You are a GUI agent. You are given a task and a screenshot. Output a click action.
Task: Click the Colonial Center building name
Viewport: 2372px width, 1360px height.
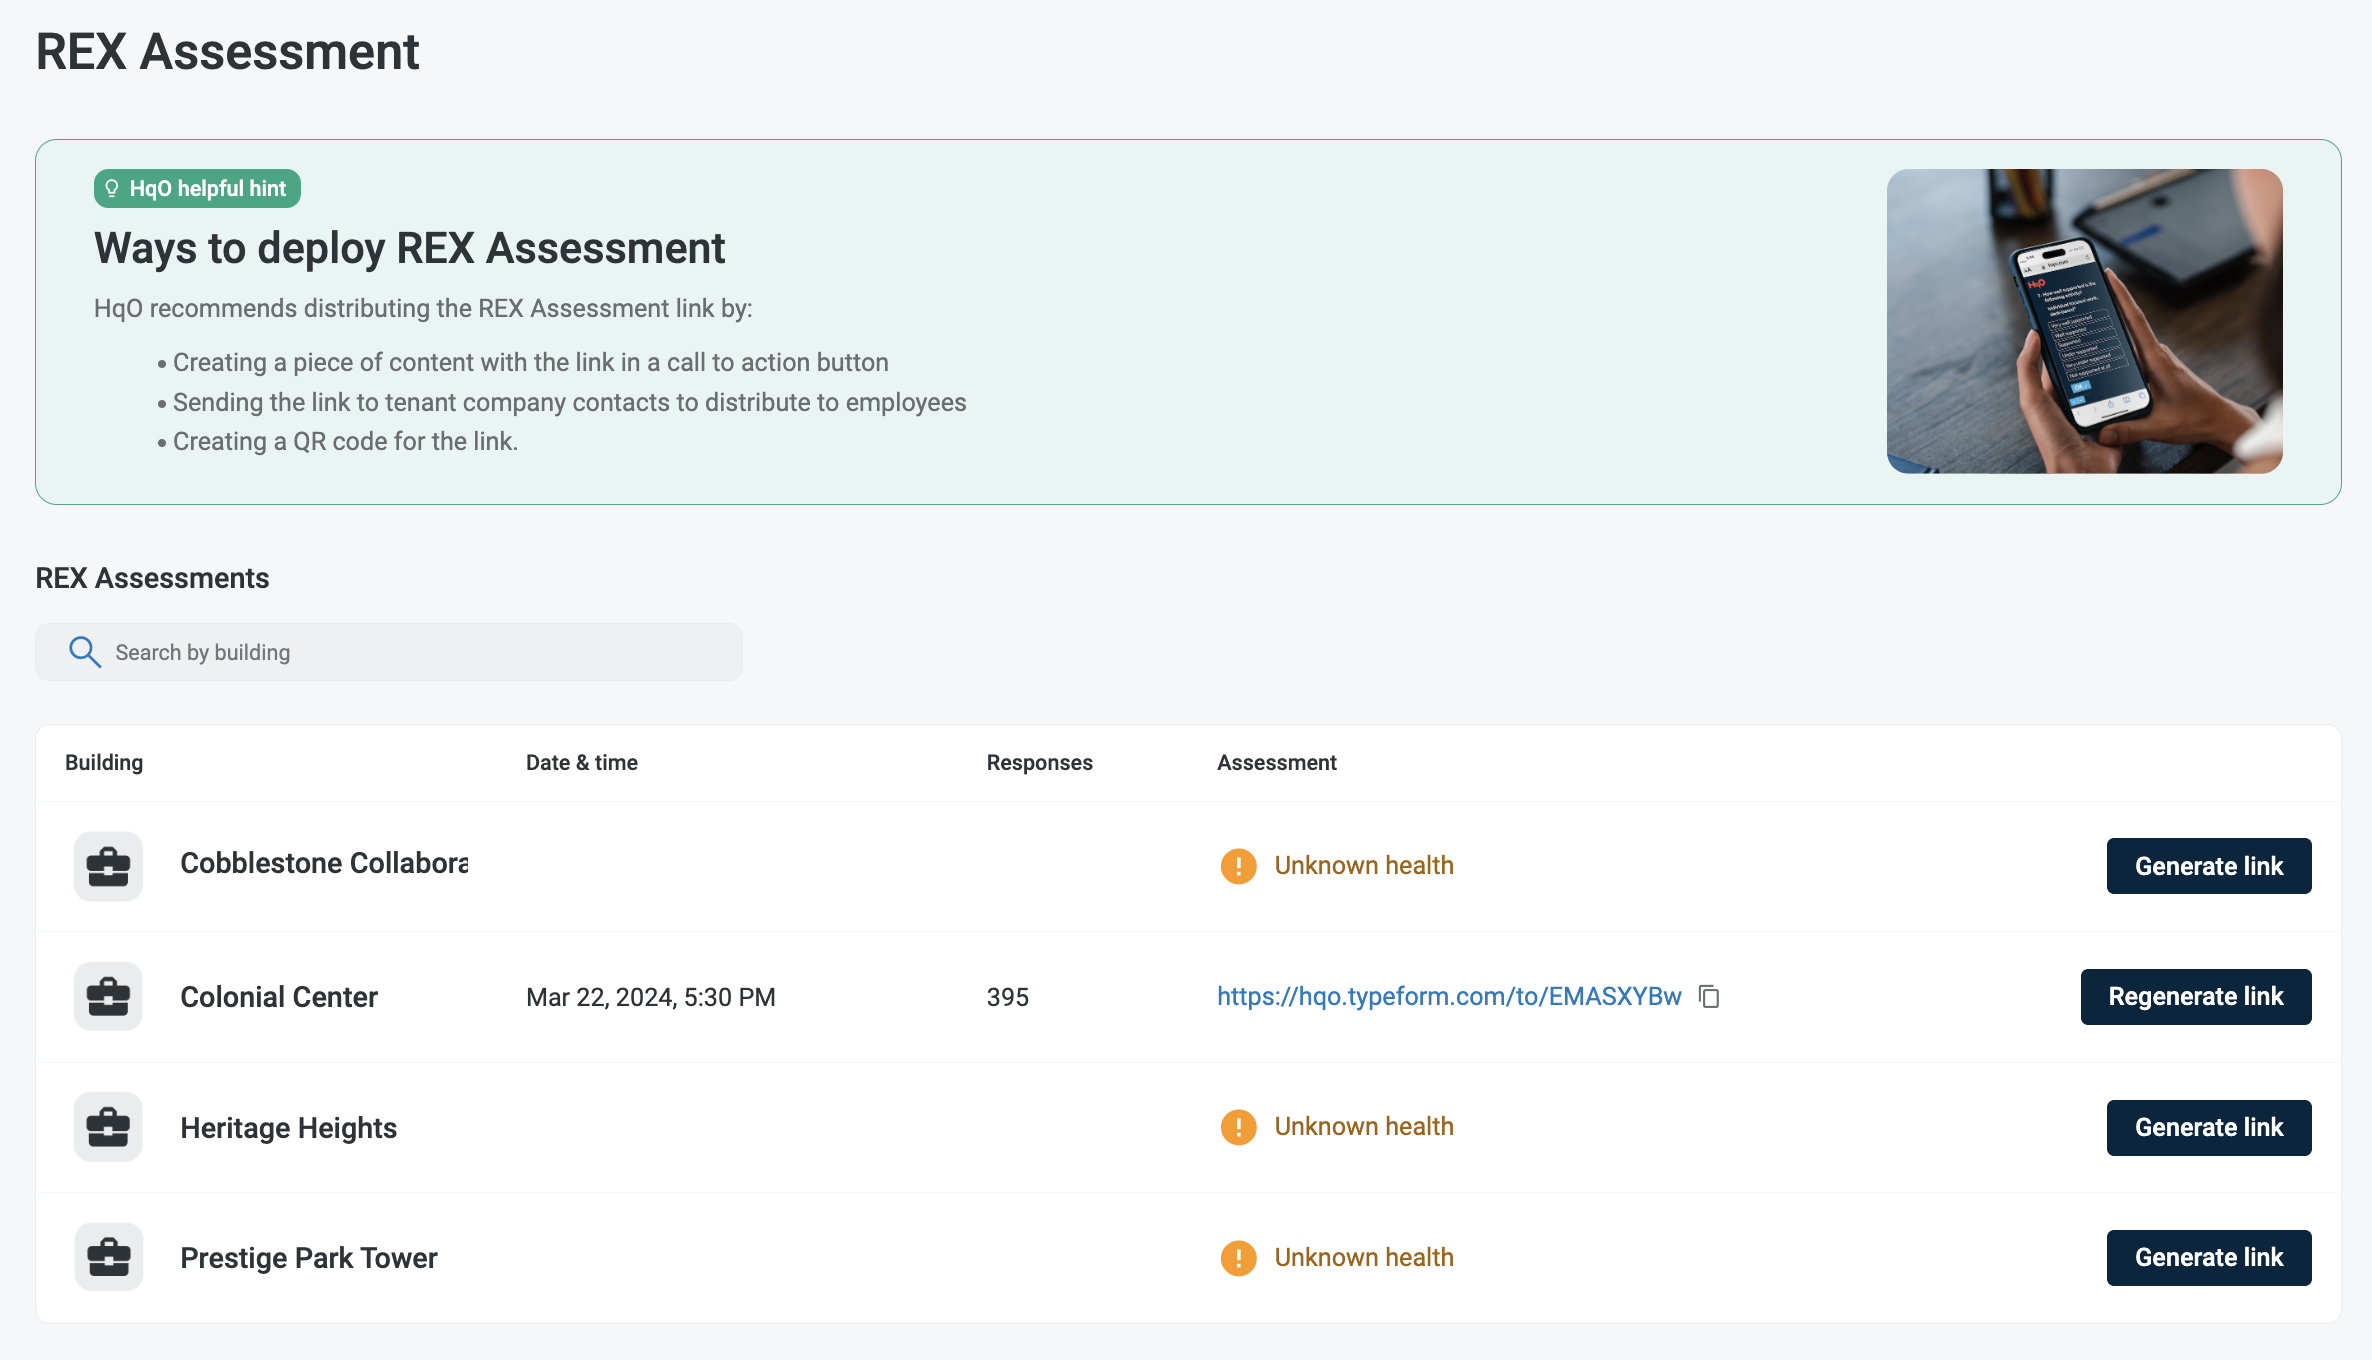(279, 997)
